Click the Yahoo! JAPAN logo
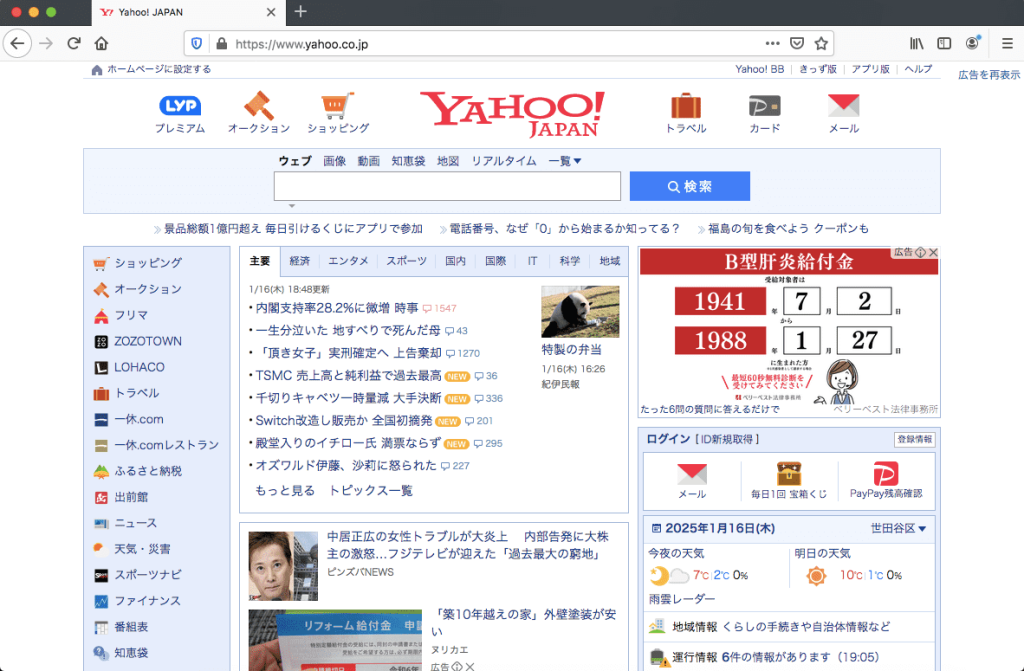1024x671 pixels. point(512,114)
